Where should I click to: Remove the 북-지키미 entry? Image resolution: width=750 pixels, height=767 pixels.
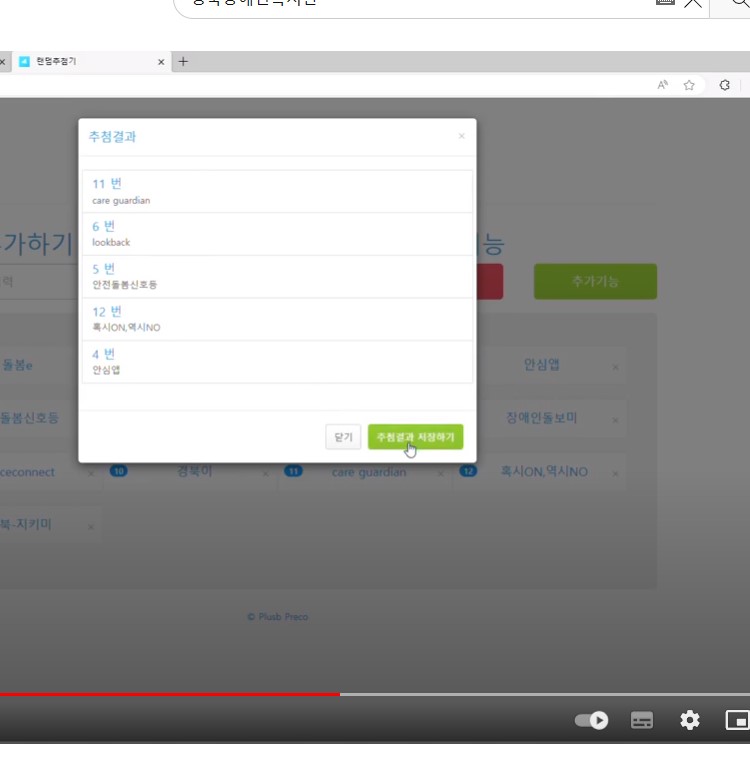[x=91, y=527]
